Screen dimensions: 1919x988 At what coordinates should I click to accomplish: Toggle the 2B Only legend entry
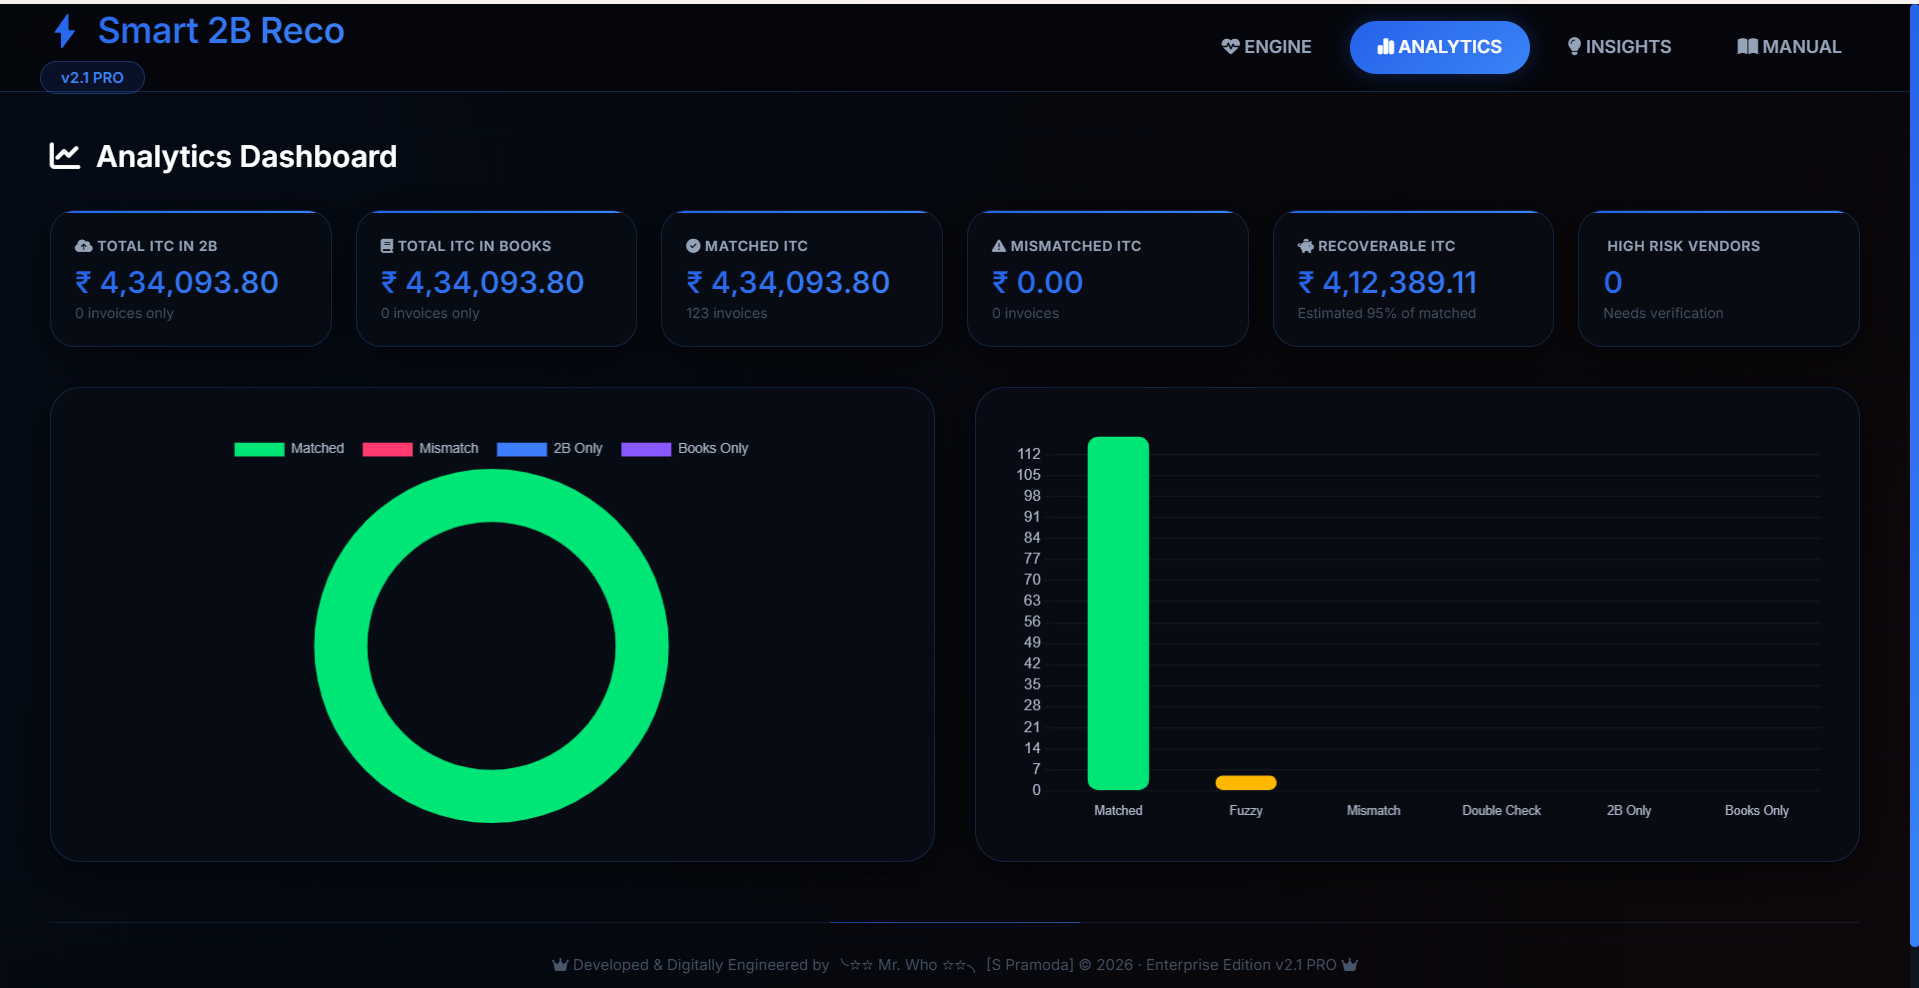pyautogui.click(x=549, y=449)
